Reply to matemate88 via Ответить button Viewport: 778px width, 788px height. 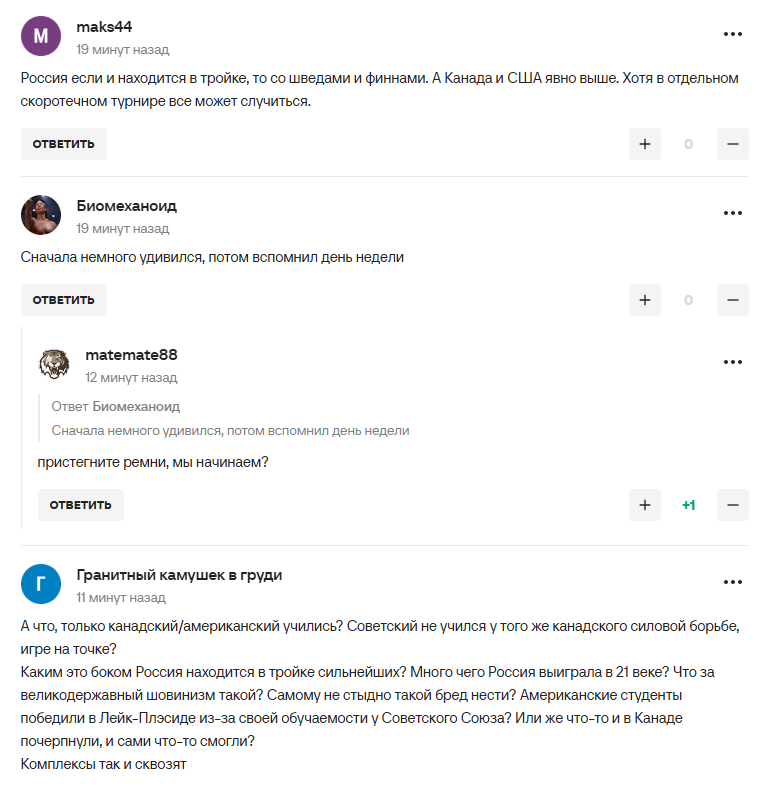(81, 505)
